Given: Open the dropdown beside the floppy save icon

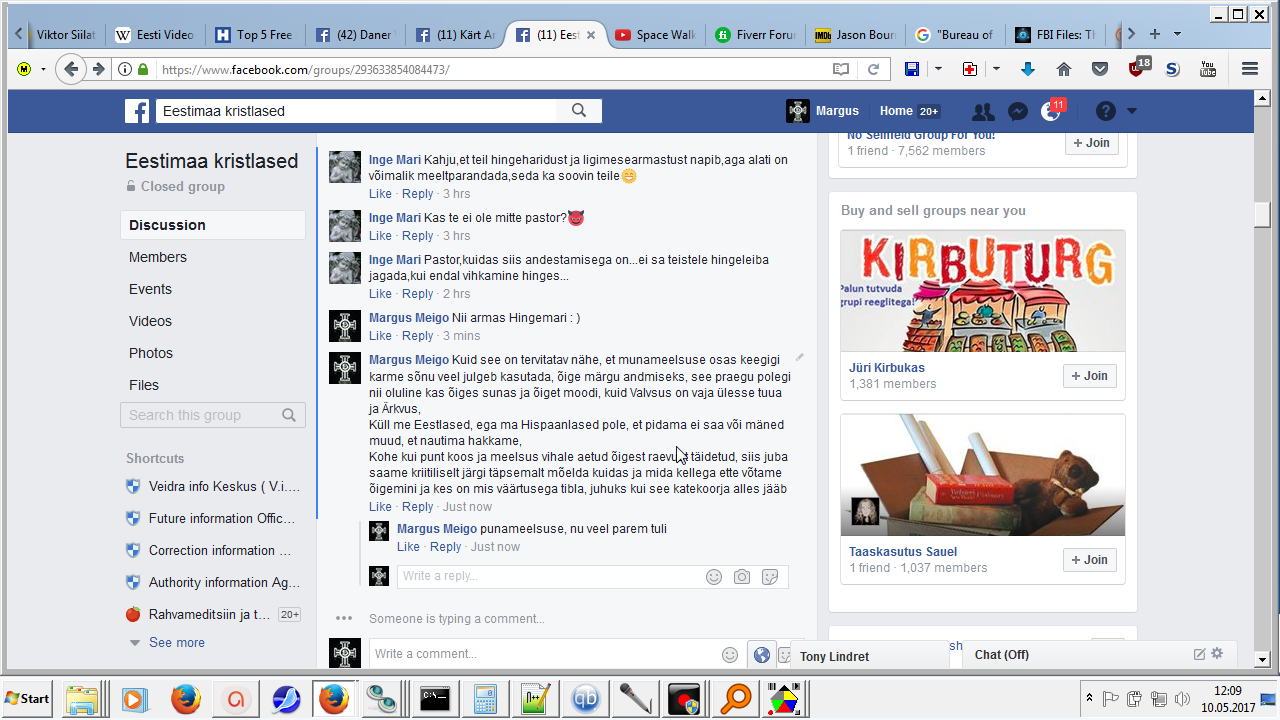Looking at the screenshot, I should pos(938,69).
